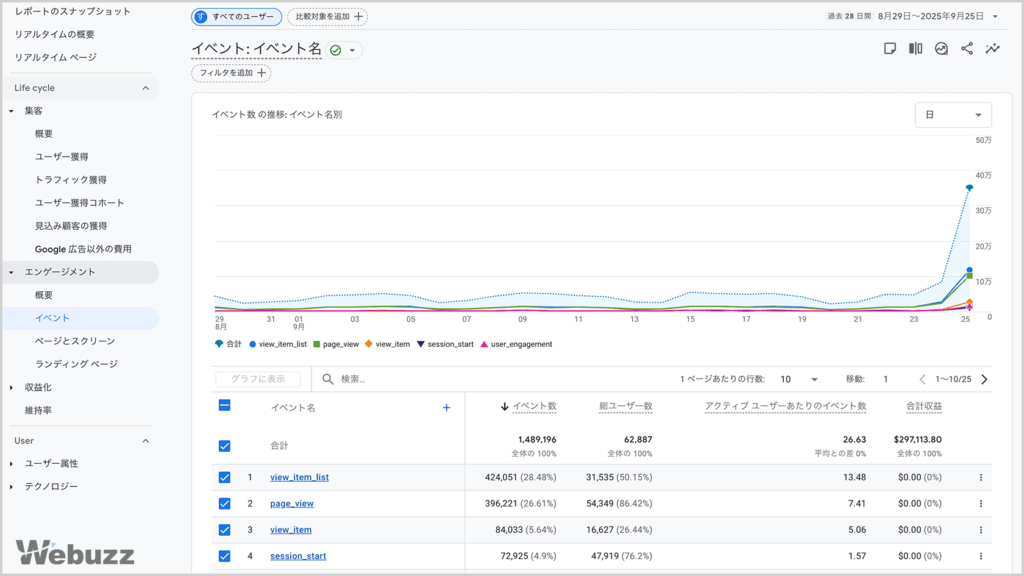Image resolution: width=1024 pixels, height=576 pixels.
Task: Open the report title dropdown arrow
Action: coord(352,50)
